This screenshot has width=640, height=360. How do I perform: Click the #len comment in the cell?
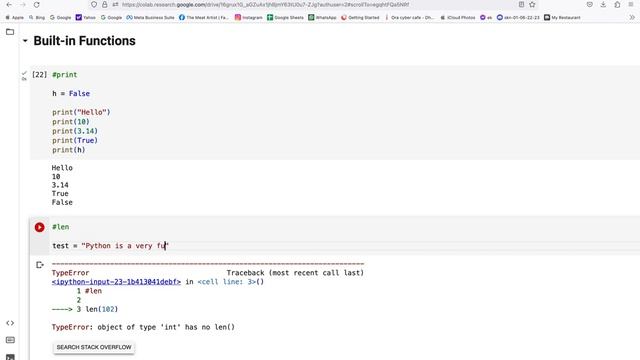pyautogui.click(x=60, y=227)
